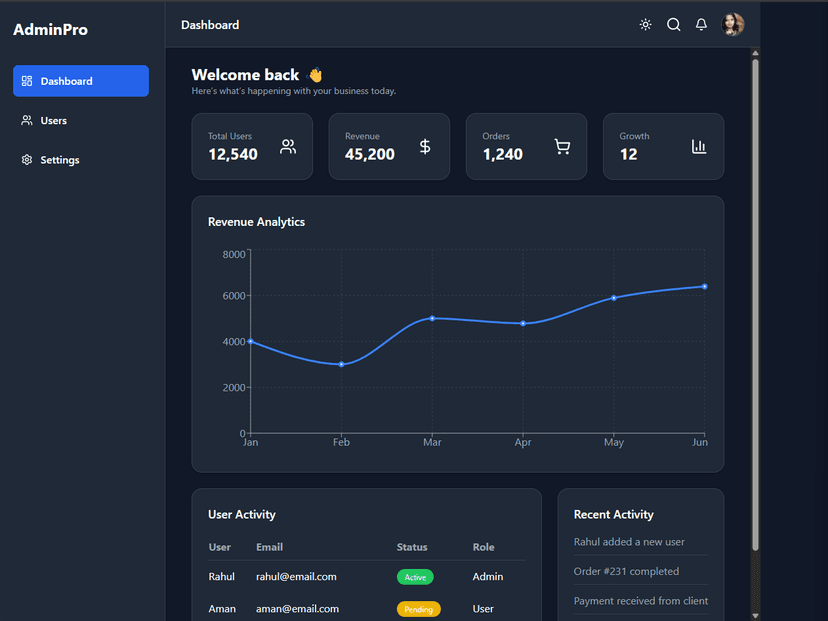
Task: Click the Aman name cell
Action: 222,609
